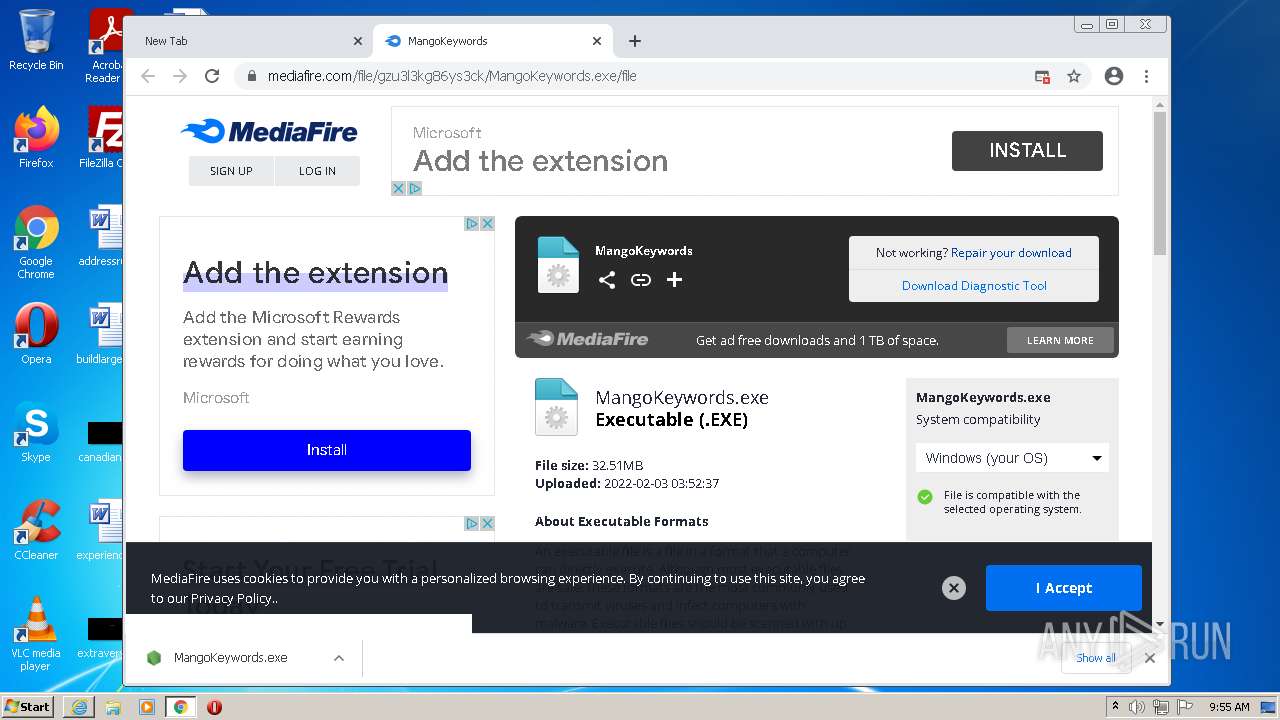
Task: Dismiss cookie banner with X icon
Action: [954, 588]
